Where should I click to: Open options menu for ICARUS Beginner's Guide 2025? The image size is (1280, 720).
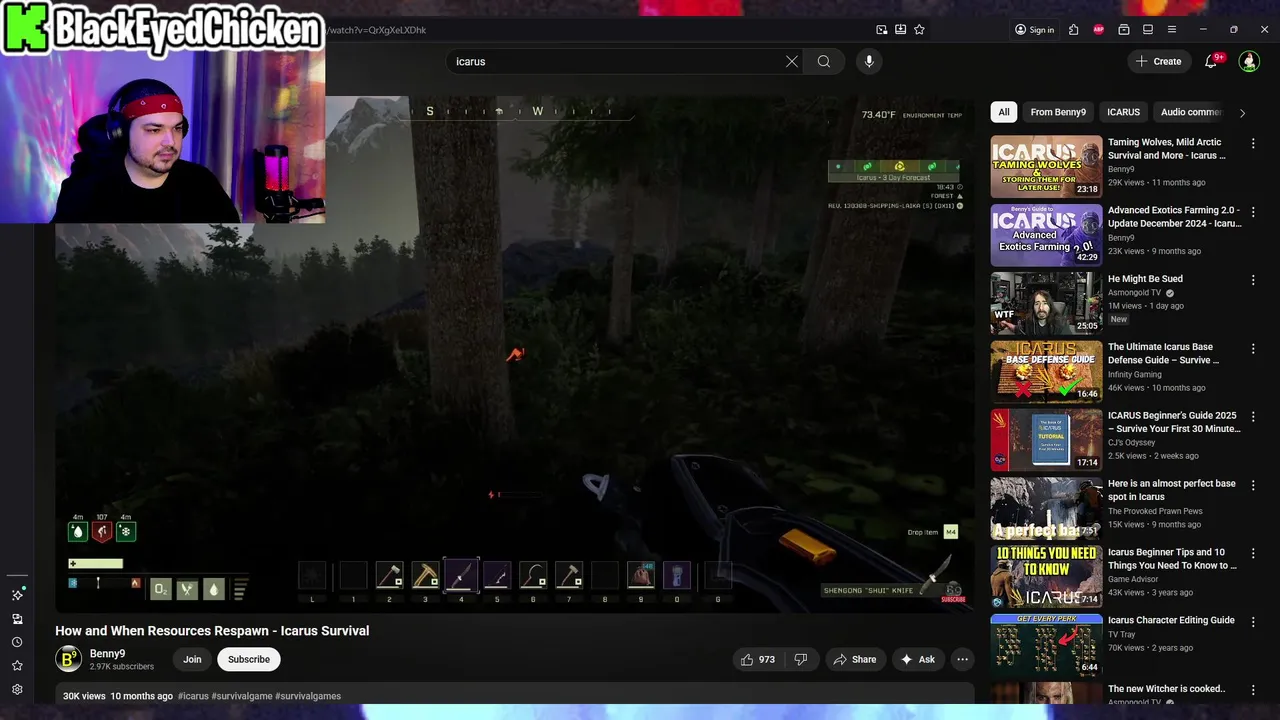(x=1253, y=416)
